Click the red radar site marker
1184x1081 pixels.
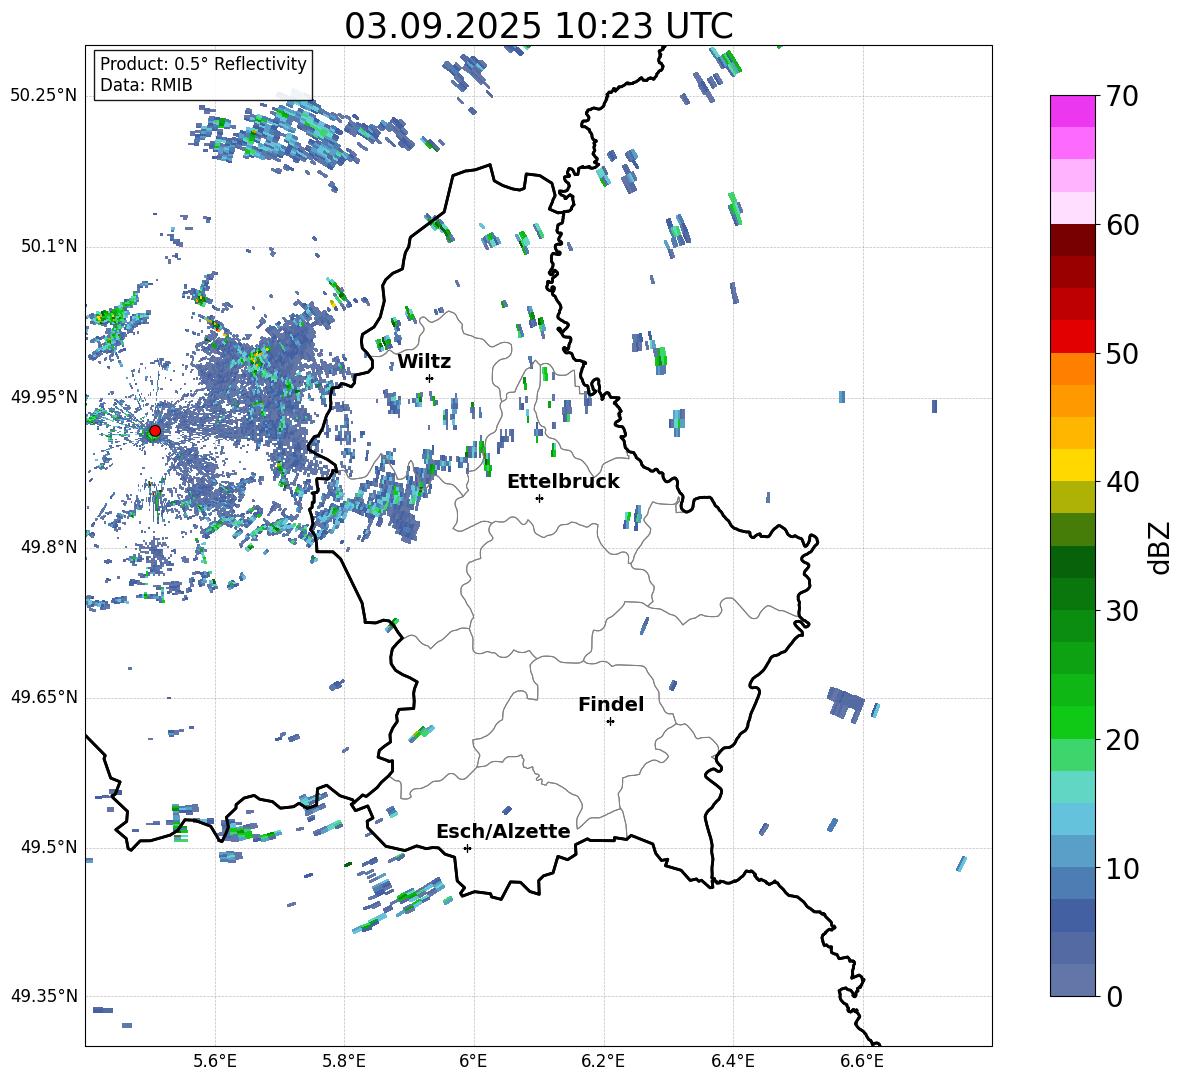pyautogui.click(x=155, y=431)
